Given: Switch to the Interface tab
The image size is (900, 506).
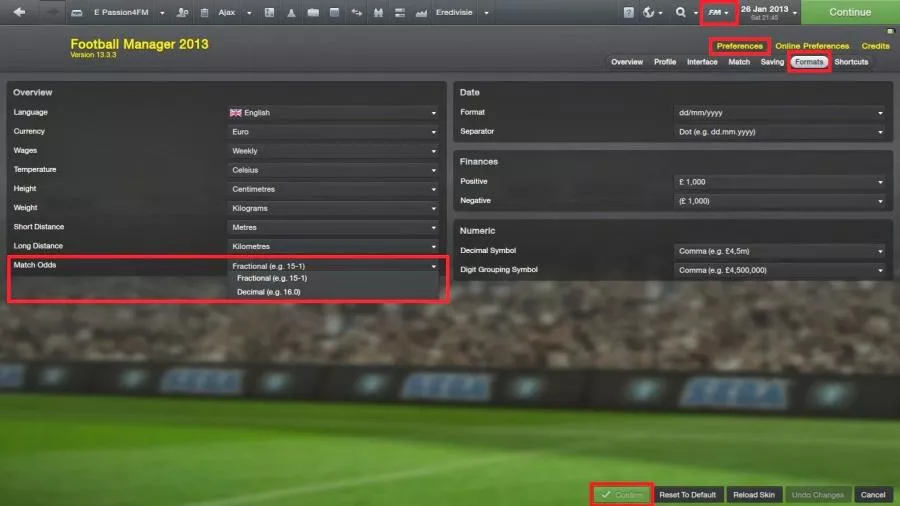Looking at the screenshot, I should tap(702, 62).
